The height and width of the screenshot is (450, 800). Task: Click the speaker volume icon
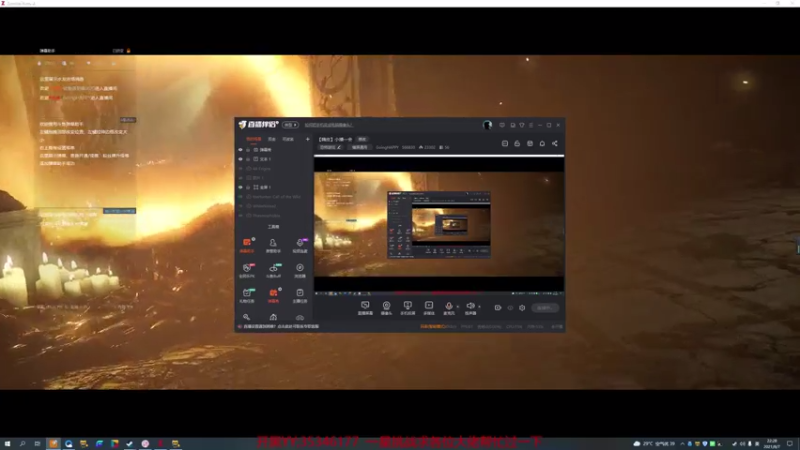470,308
